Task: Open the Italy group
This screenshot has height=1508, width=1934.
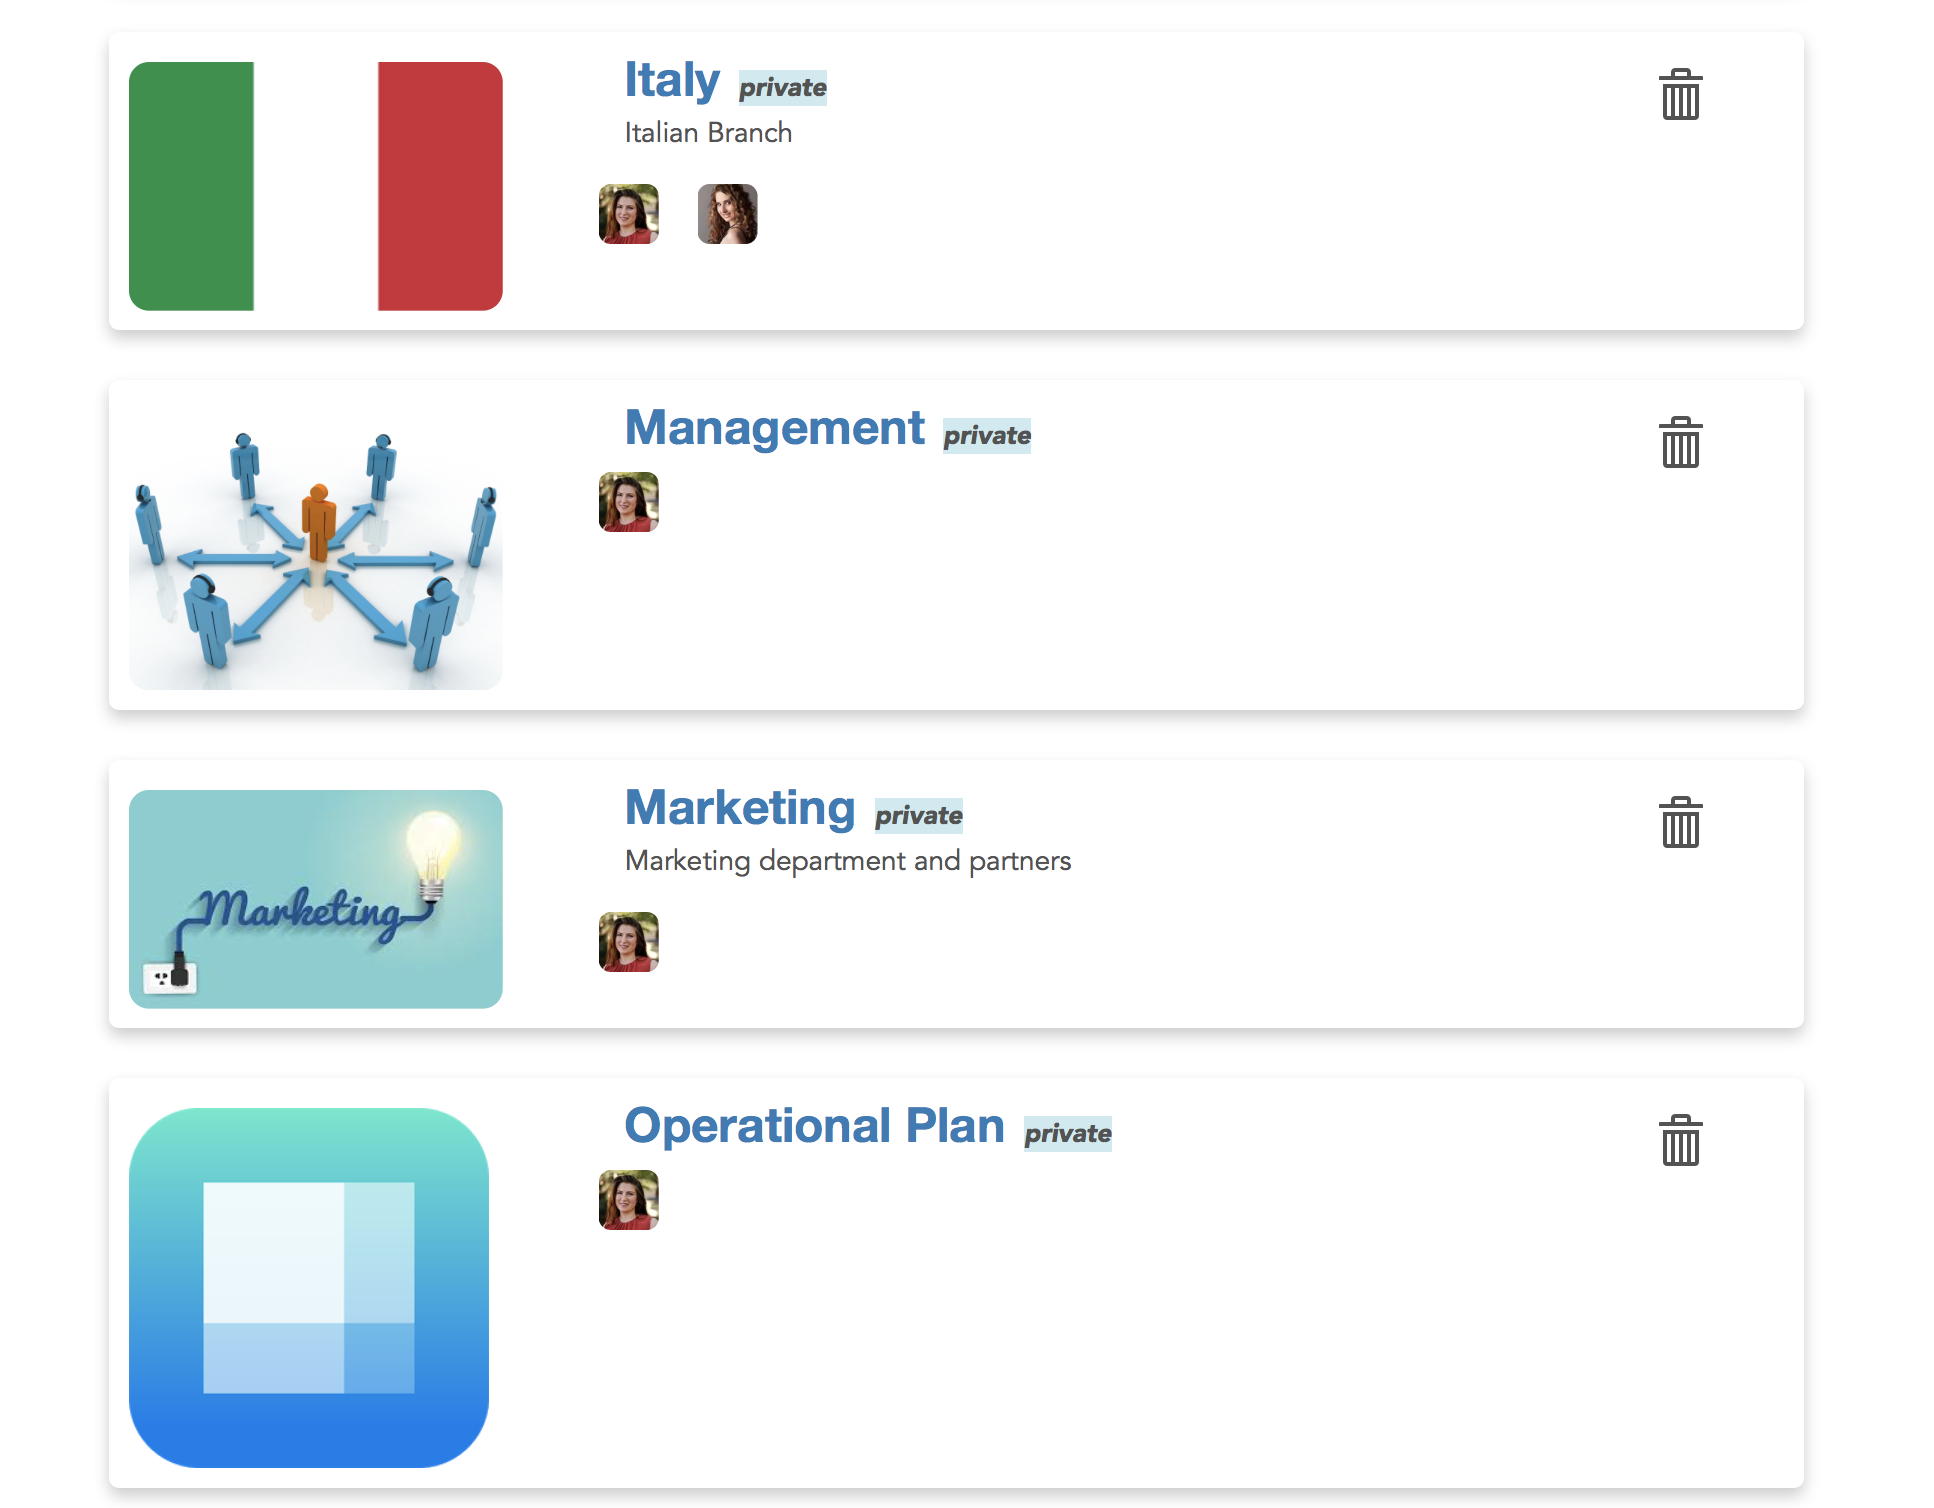Action: (673, 80)
